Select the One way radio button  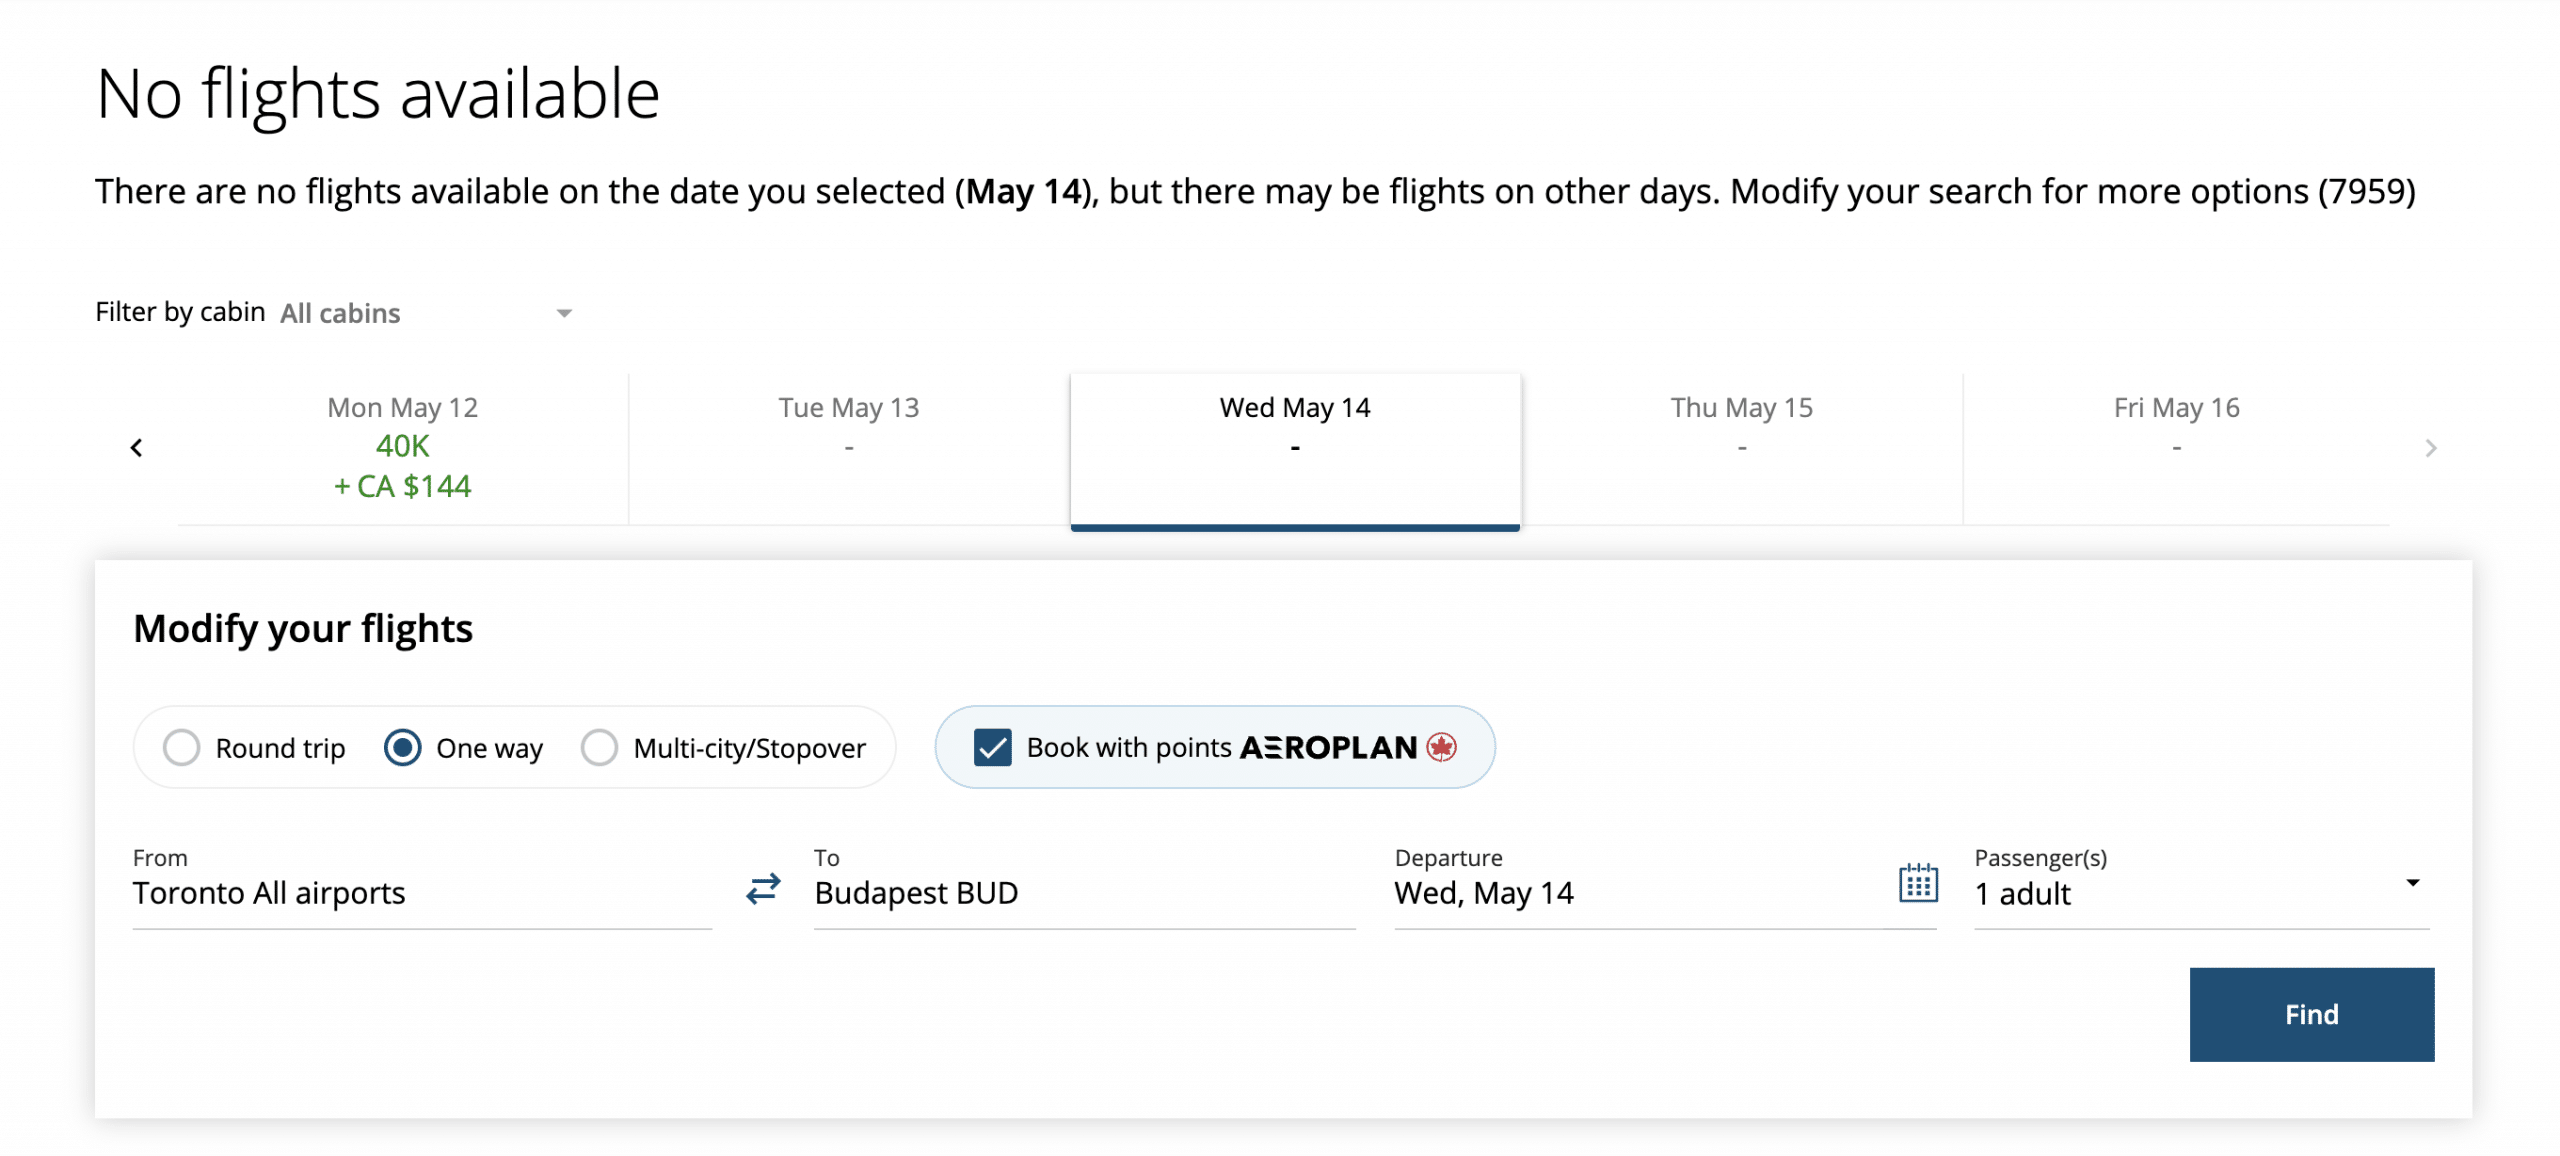click(x=402, y=748)
